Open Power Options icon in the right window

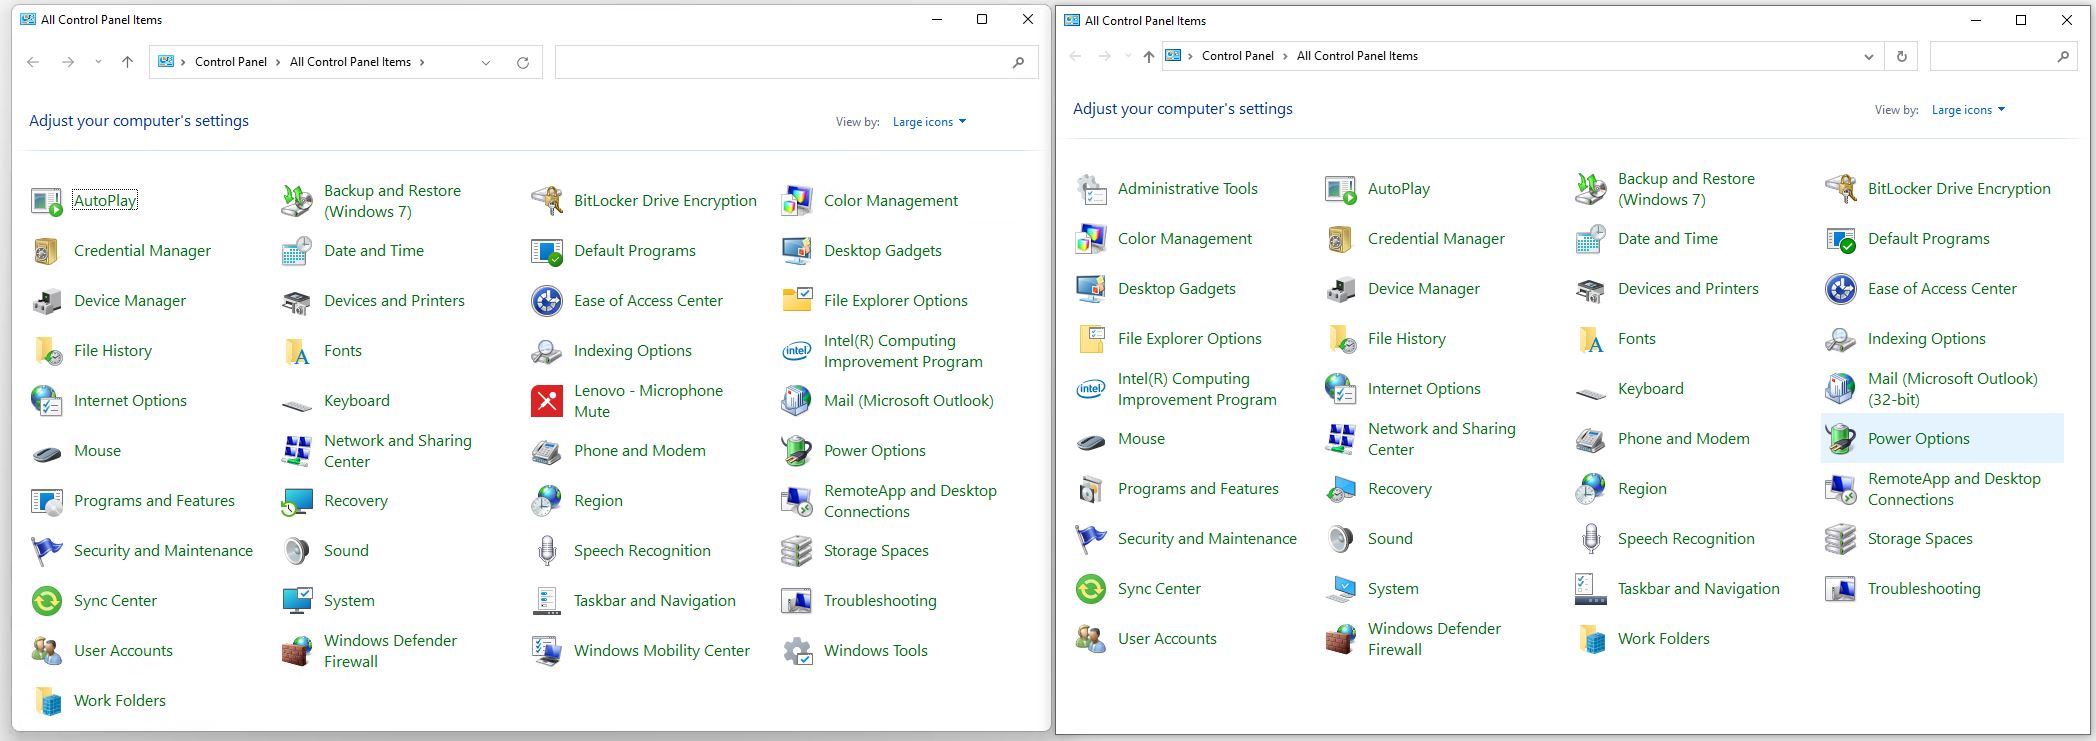(x=1841, y=439)
